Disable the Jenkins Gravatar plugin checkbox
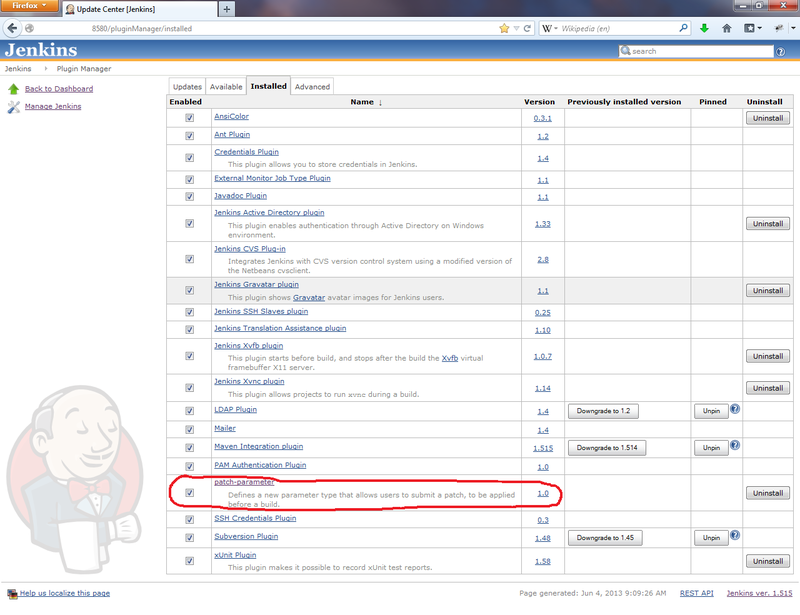Viewport: 800px width, 615px height. click(189, 290)
